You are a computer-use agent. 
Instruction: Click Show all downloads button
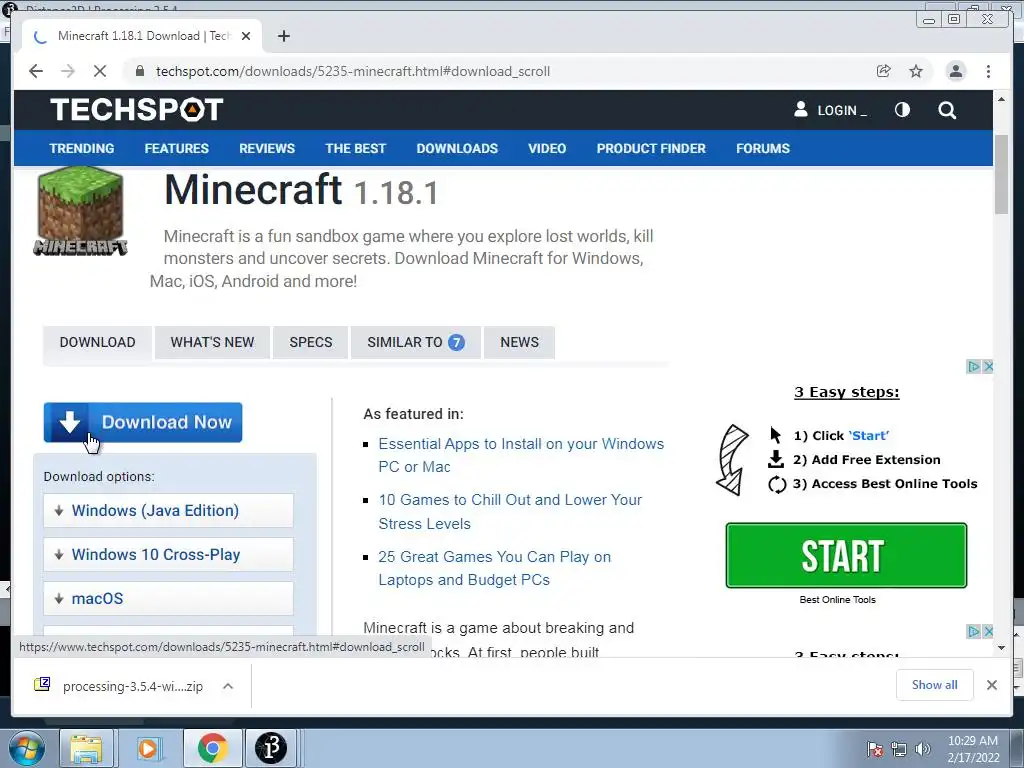(x=935, y=684)
